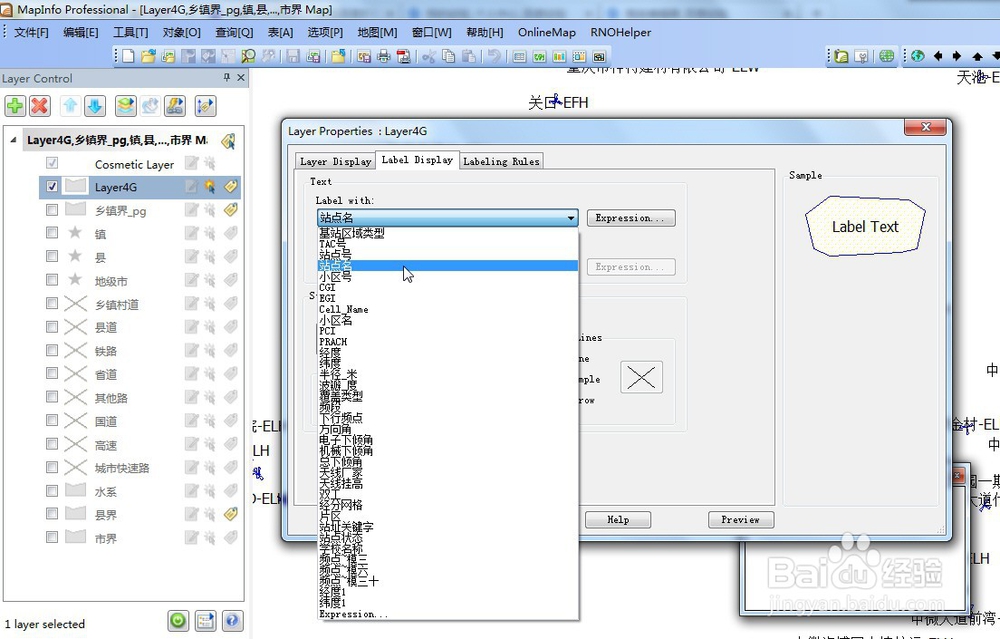Click the Preview button in Layer Properties
Image resolution: width=1000 pixels, height=639 pixels.
click(740, 520)
